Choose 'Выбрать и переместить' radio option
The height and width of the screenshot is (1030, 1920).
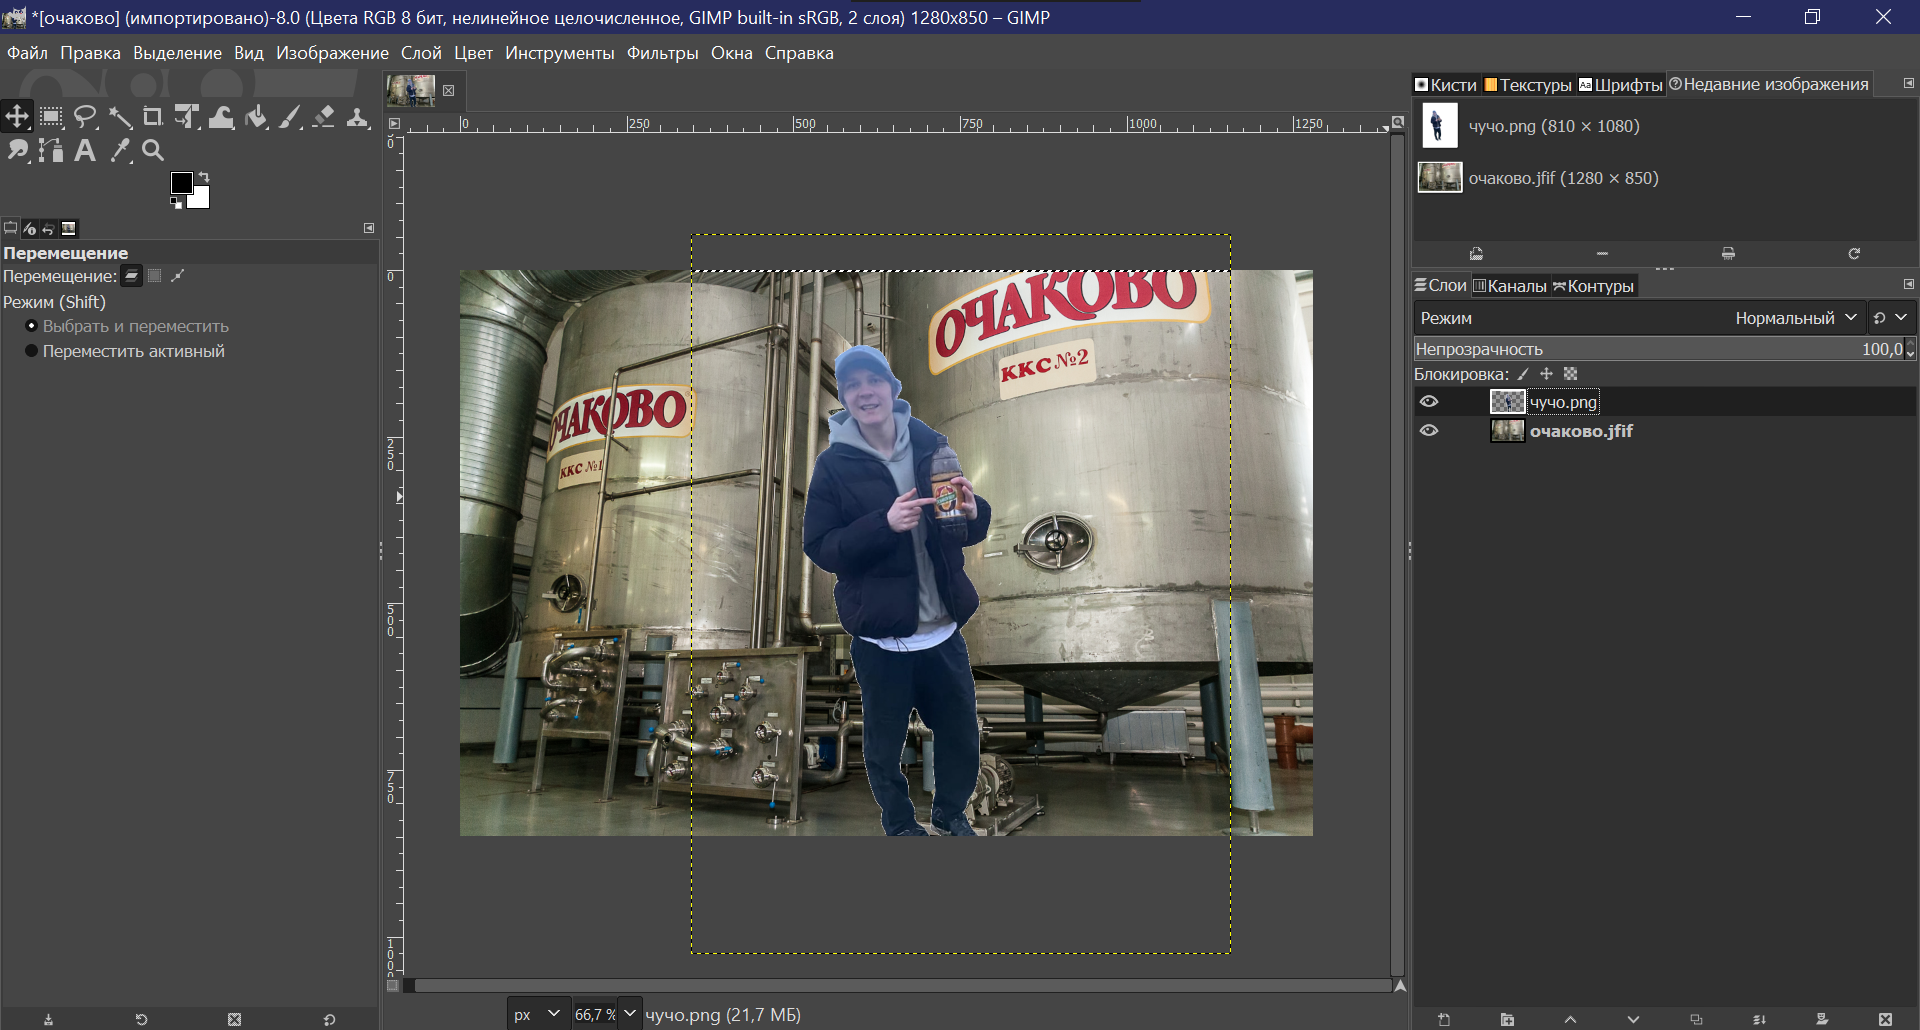[x=127, y=326]
